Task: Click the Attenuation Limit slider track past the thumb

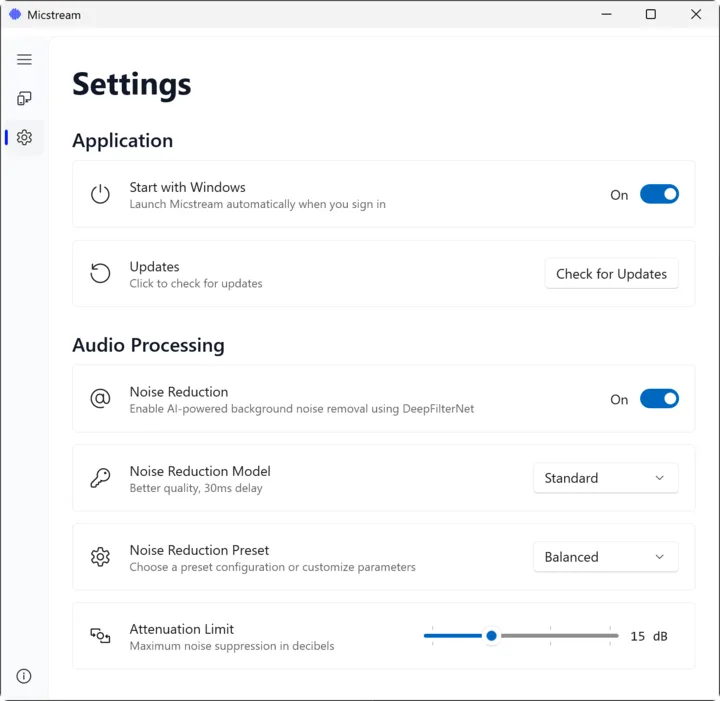Action: tap(559, 636)
